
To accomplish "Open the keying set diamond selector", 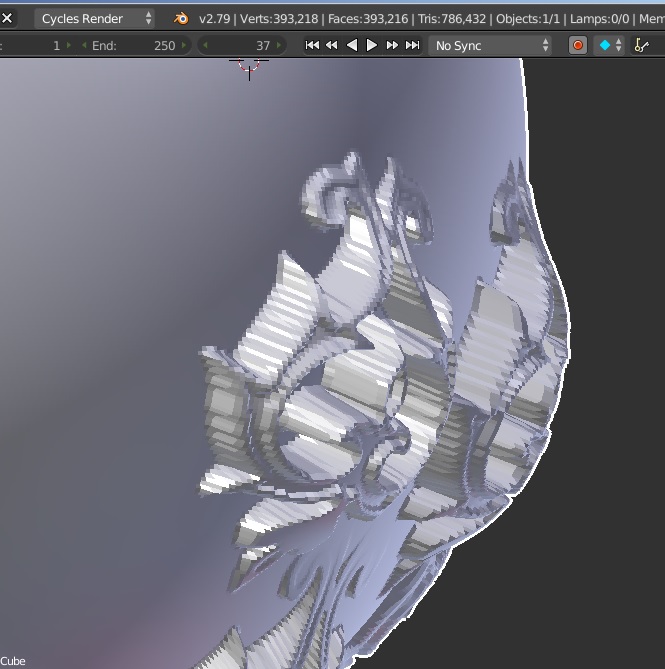I will 610,45.
